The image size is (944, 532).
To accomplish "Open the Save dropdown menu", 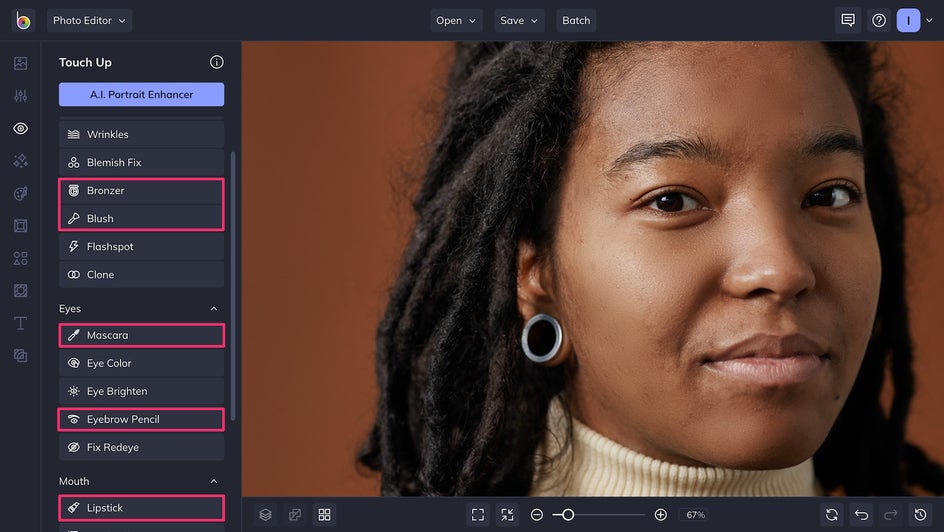I will tap(519, 20).
